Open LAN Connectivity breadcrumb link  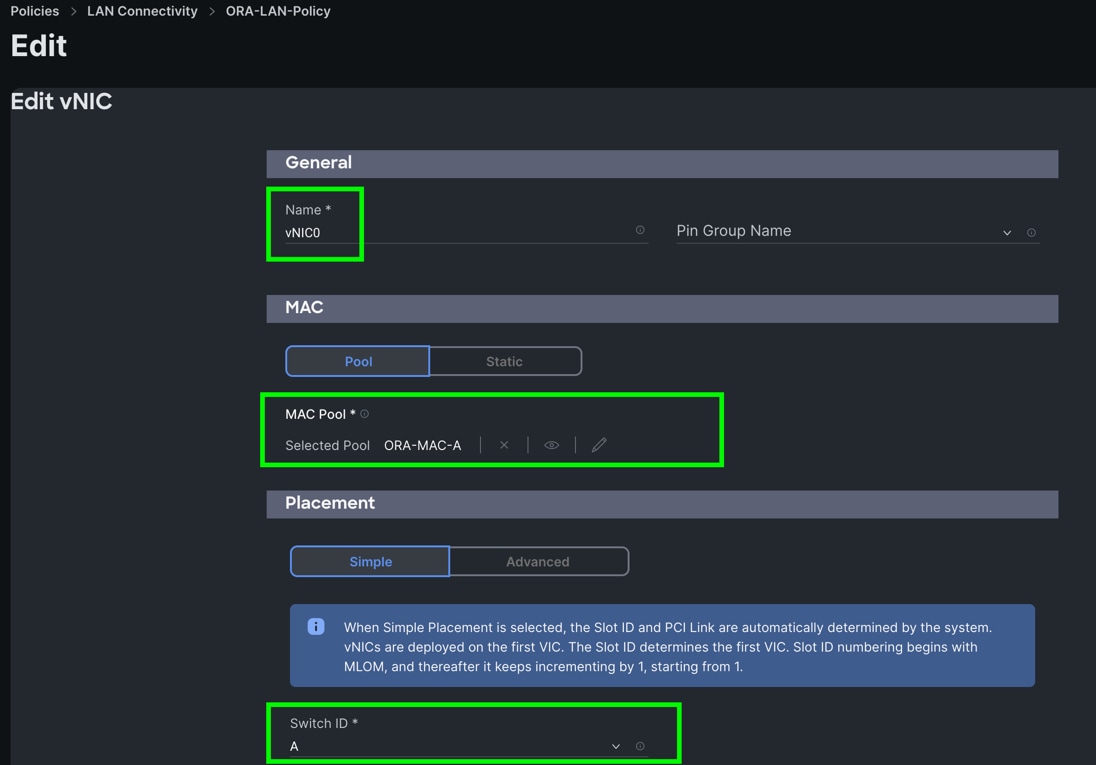142,11
